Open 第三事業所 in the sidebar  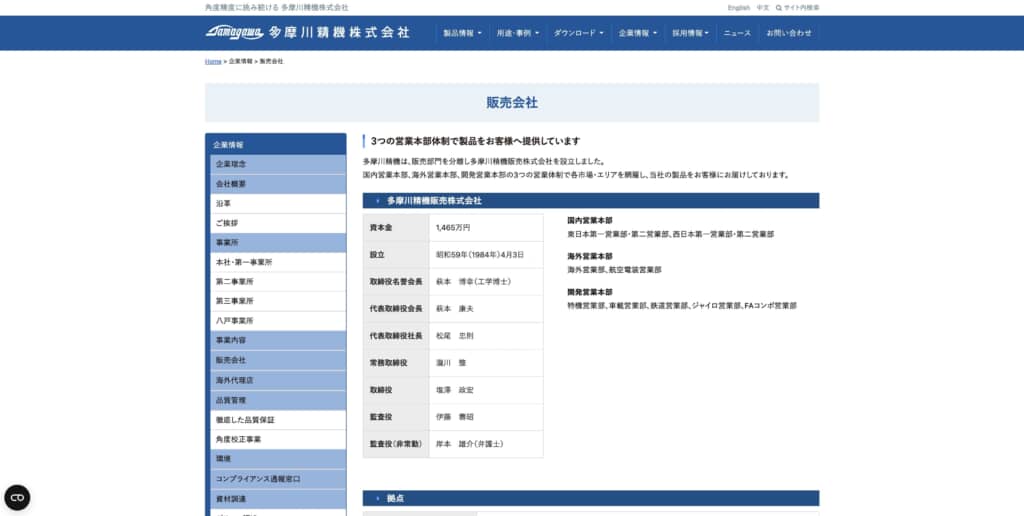coord(278,301)
